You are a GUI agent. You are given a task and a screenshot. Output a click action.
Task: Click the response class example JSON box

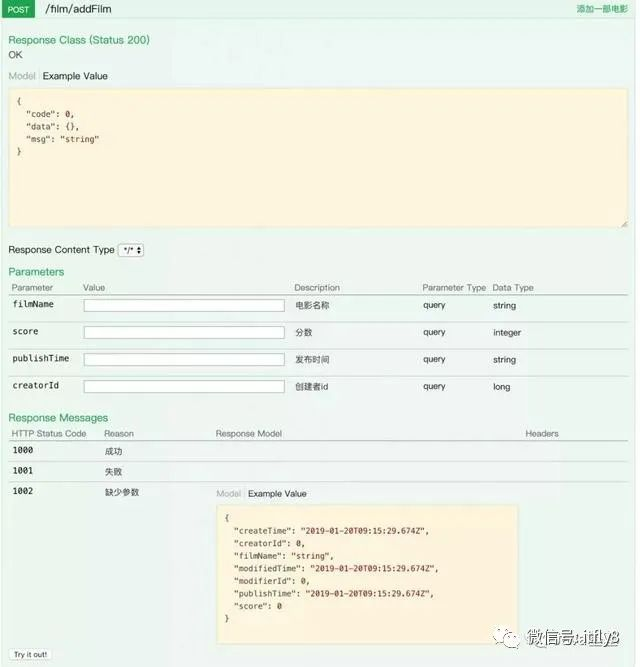point(318,158)
